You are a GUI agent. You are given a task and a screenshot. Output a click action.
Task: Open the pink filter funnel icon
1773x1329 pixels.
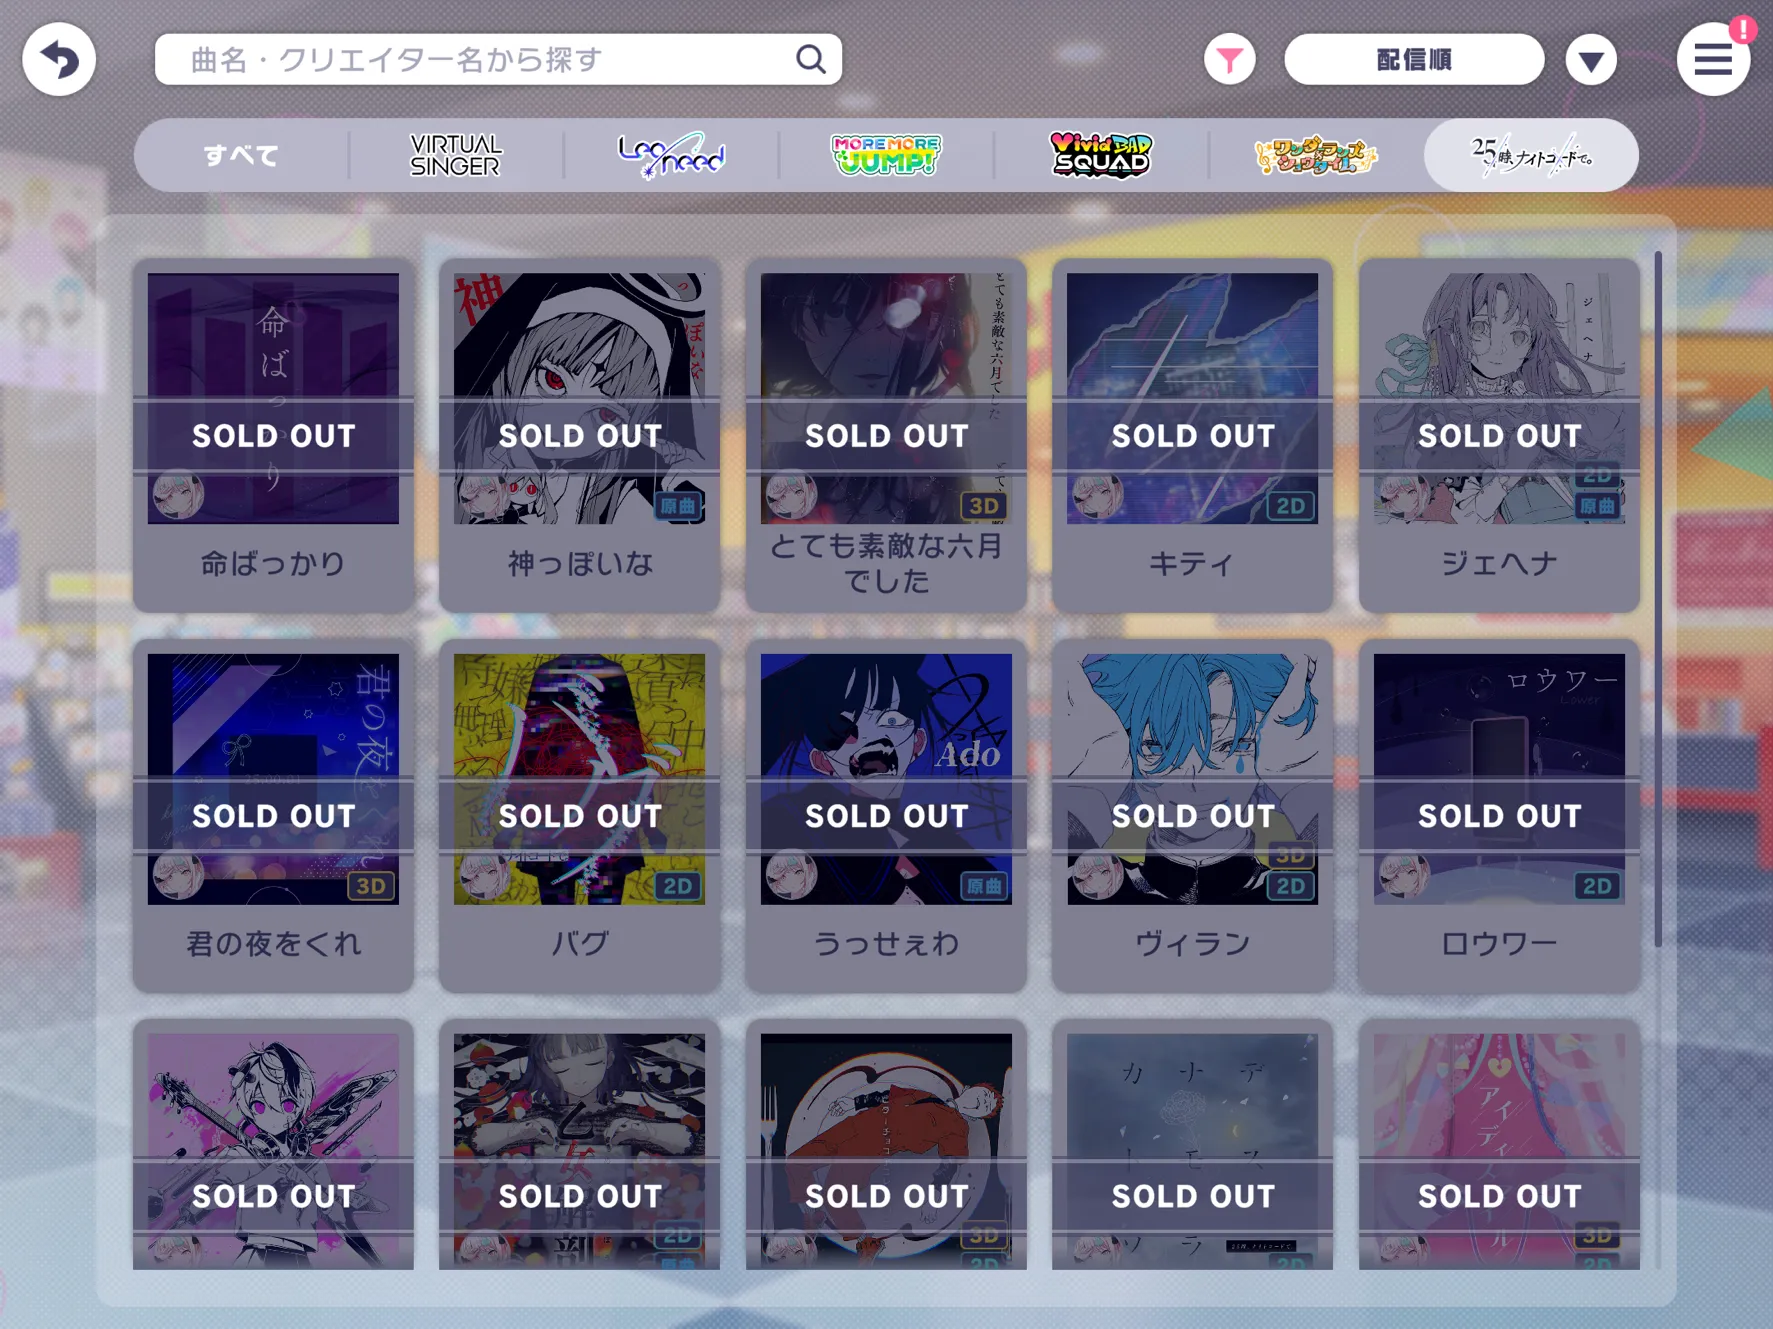click(x=1229, y=59)
